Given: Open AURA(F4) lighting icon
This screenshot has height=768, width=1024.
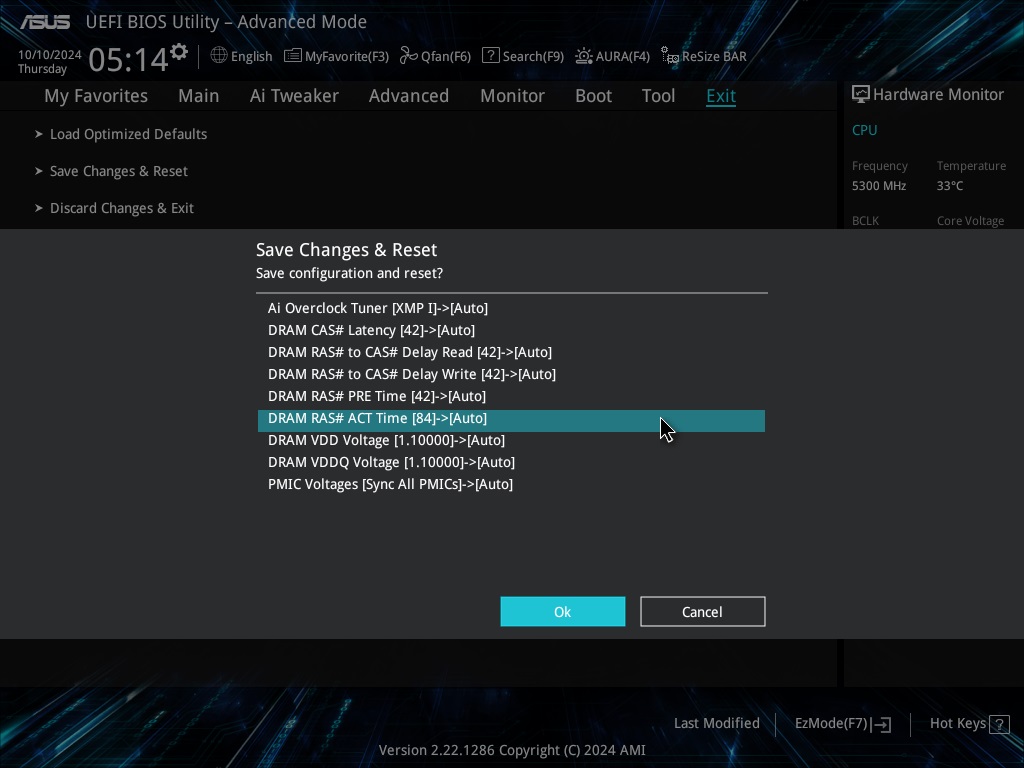Looking at the screenshot, I should coord(584,56).
